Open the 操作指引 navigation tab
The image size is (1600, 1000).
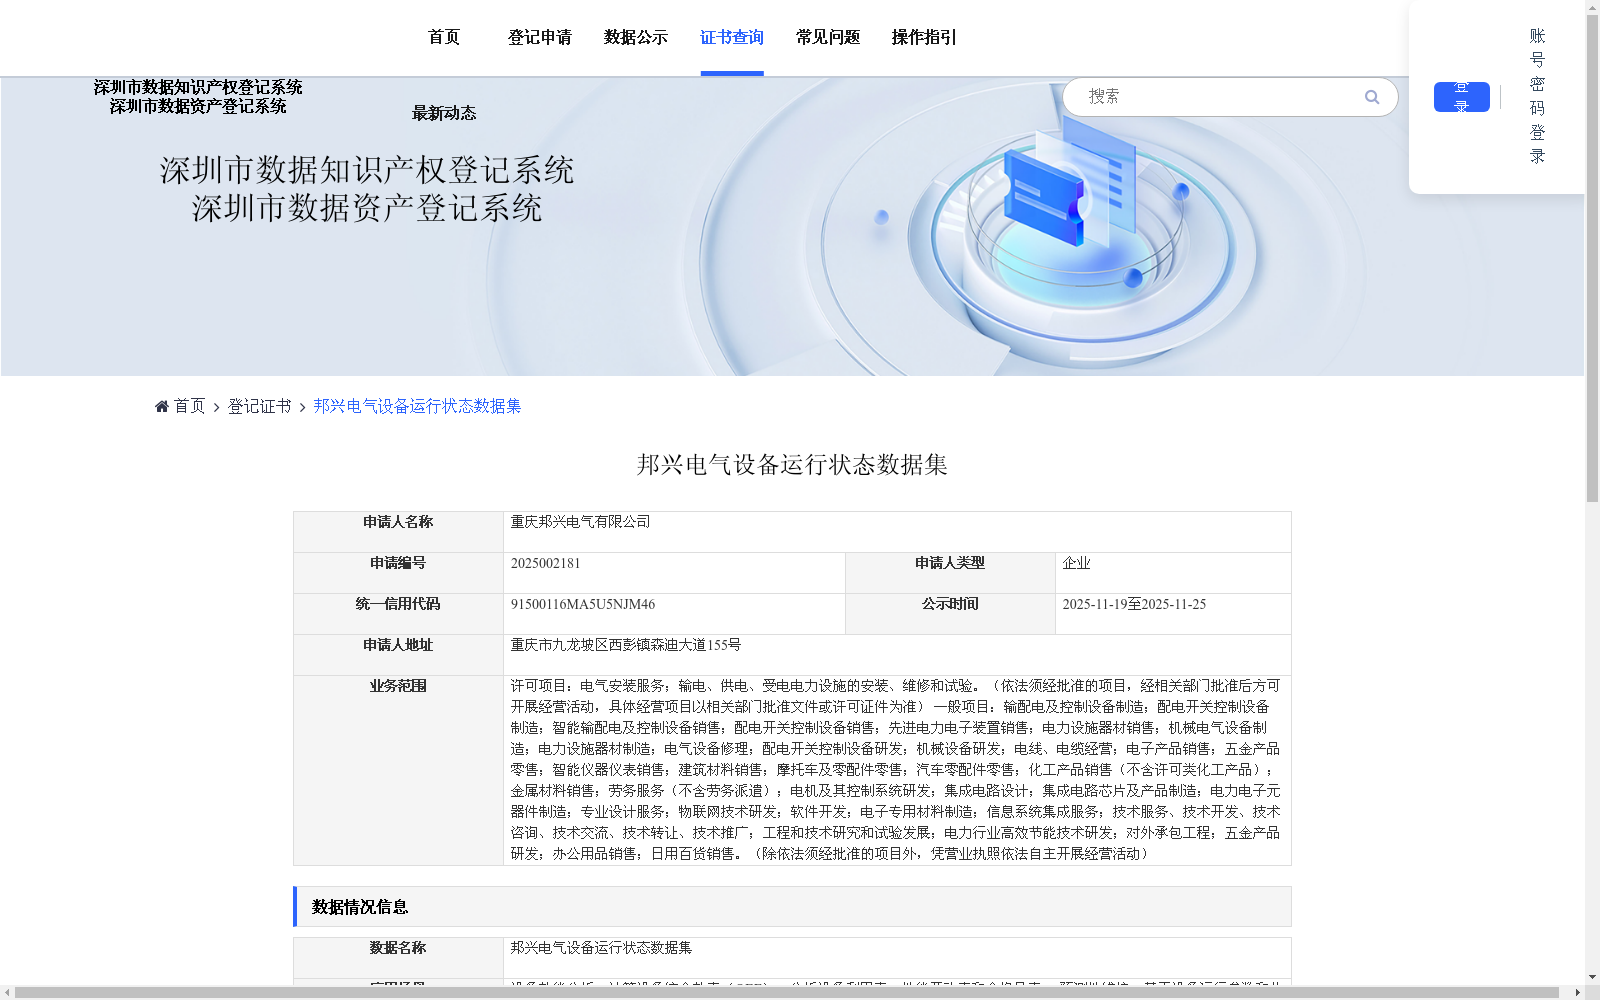(x=924, y=37)
